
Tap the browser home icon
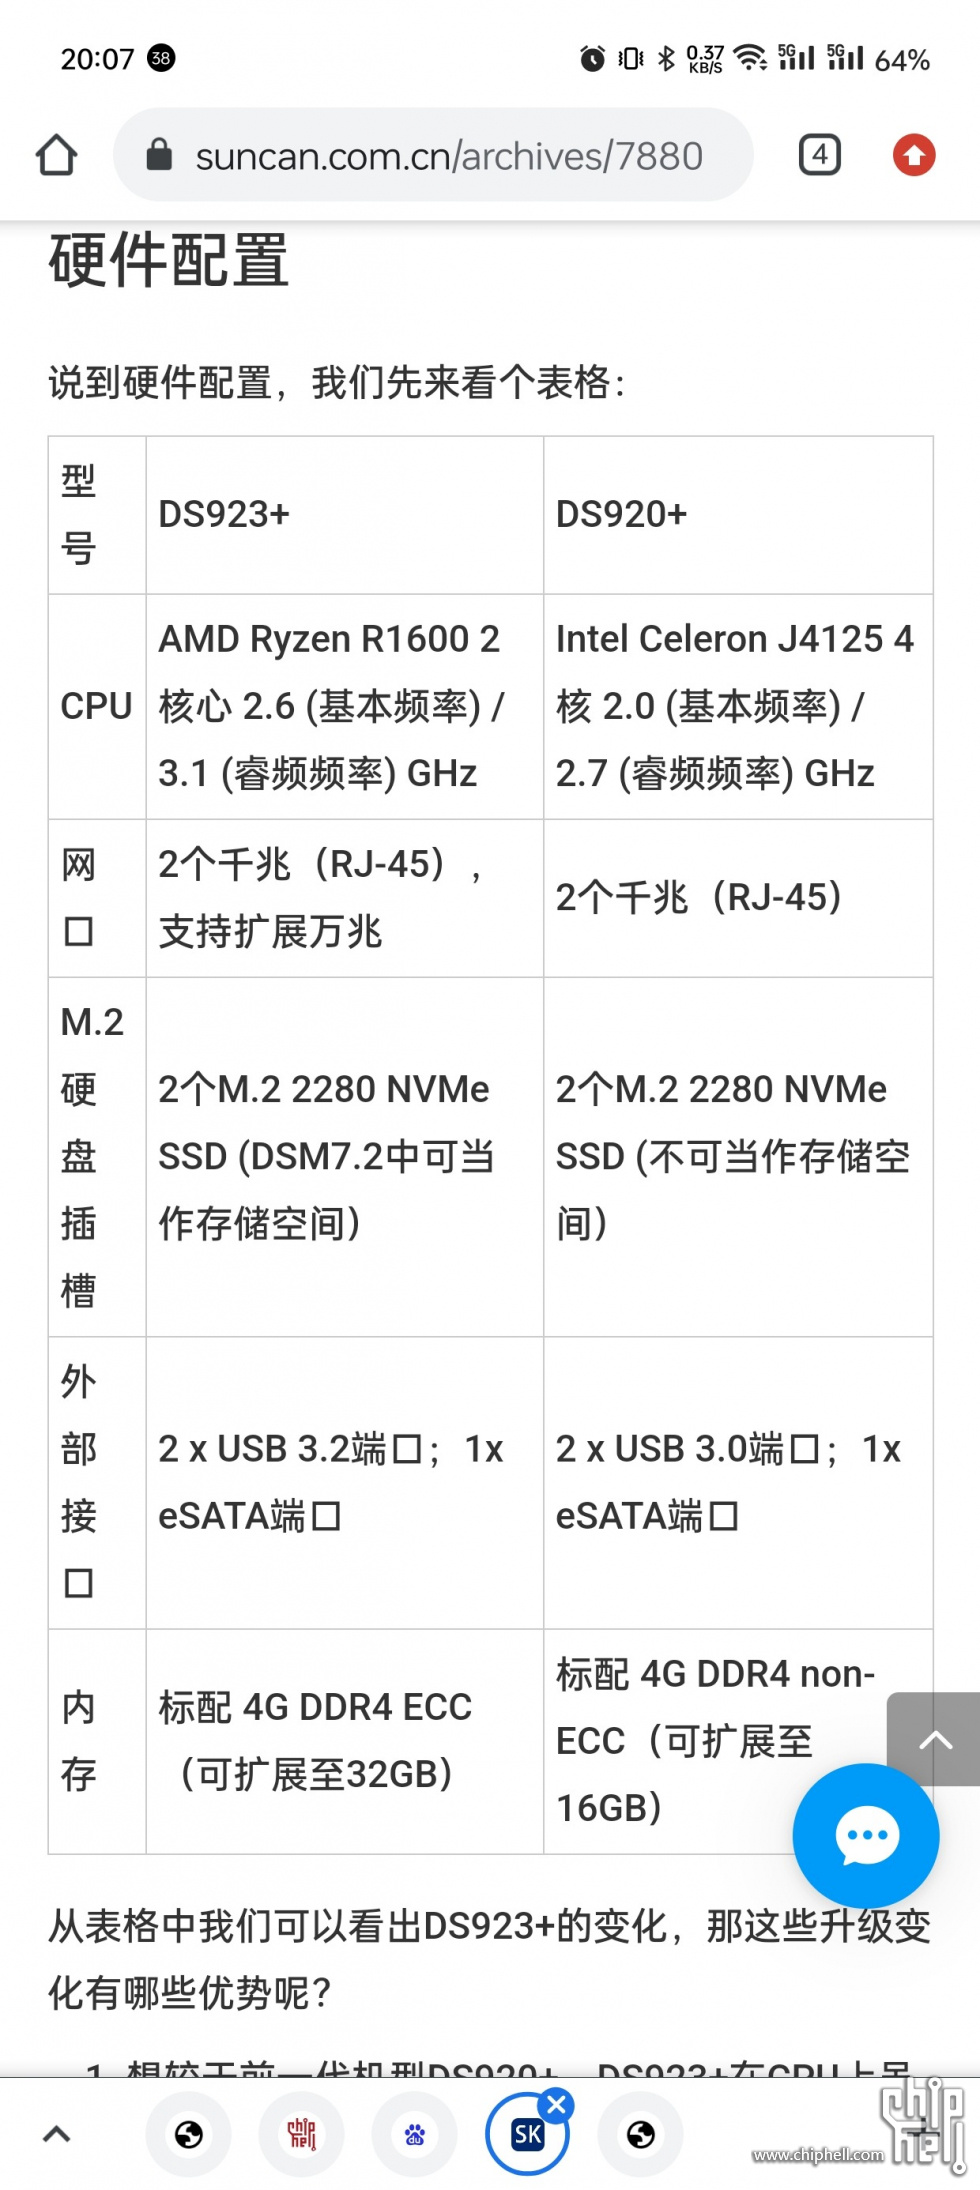[x=56, y=155]
